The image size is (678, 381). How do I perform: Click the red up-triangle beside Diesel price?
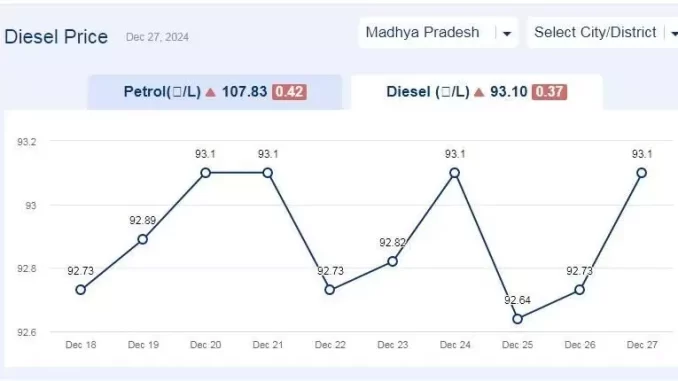pos(479,92)
